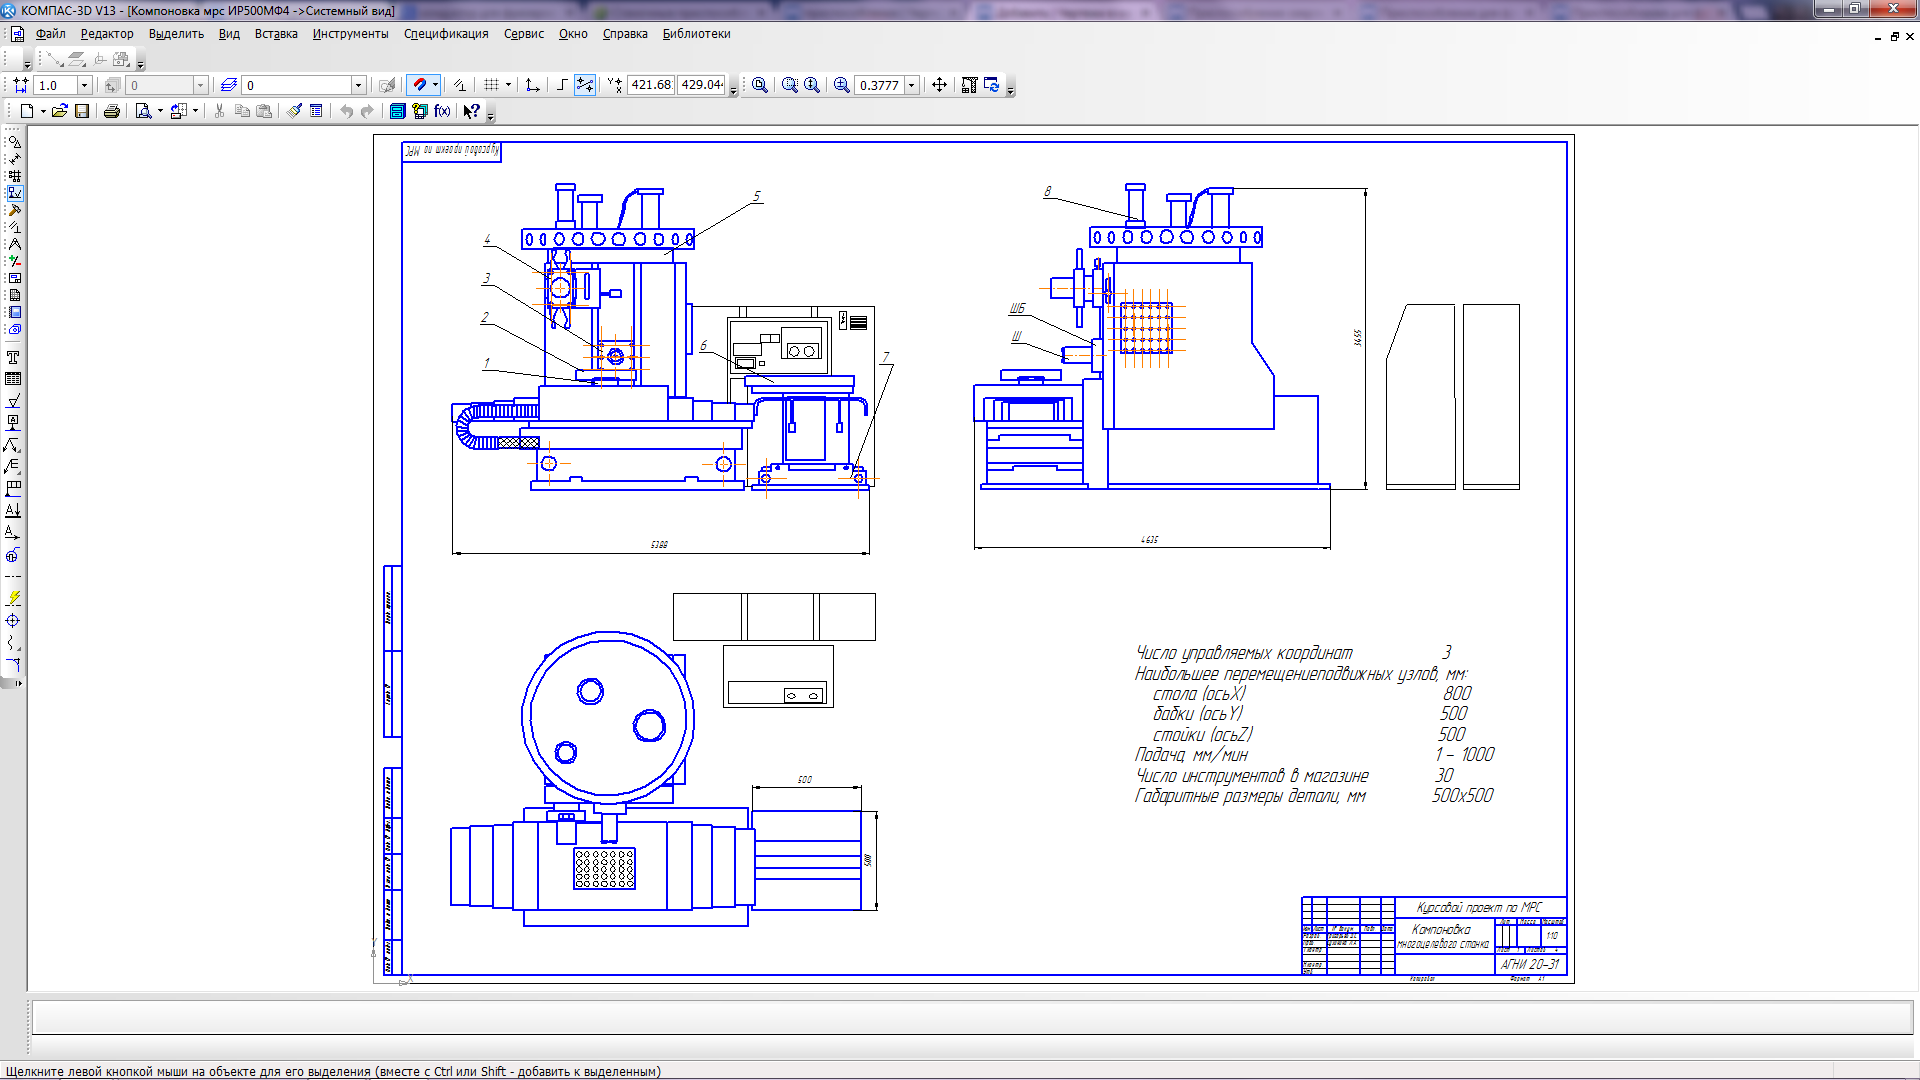Select the Geometry panel icon
The width and height of the screenshot is (1920, 1080).
(14, 142)
